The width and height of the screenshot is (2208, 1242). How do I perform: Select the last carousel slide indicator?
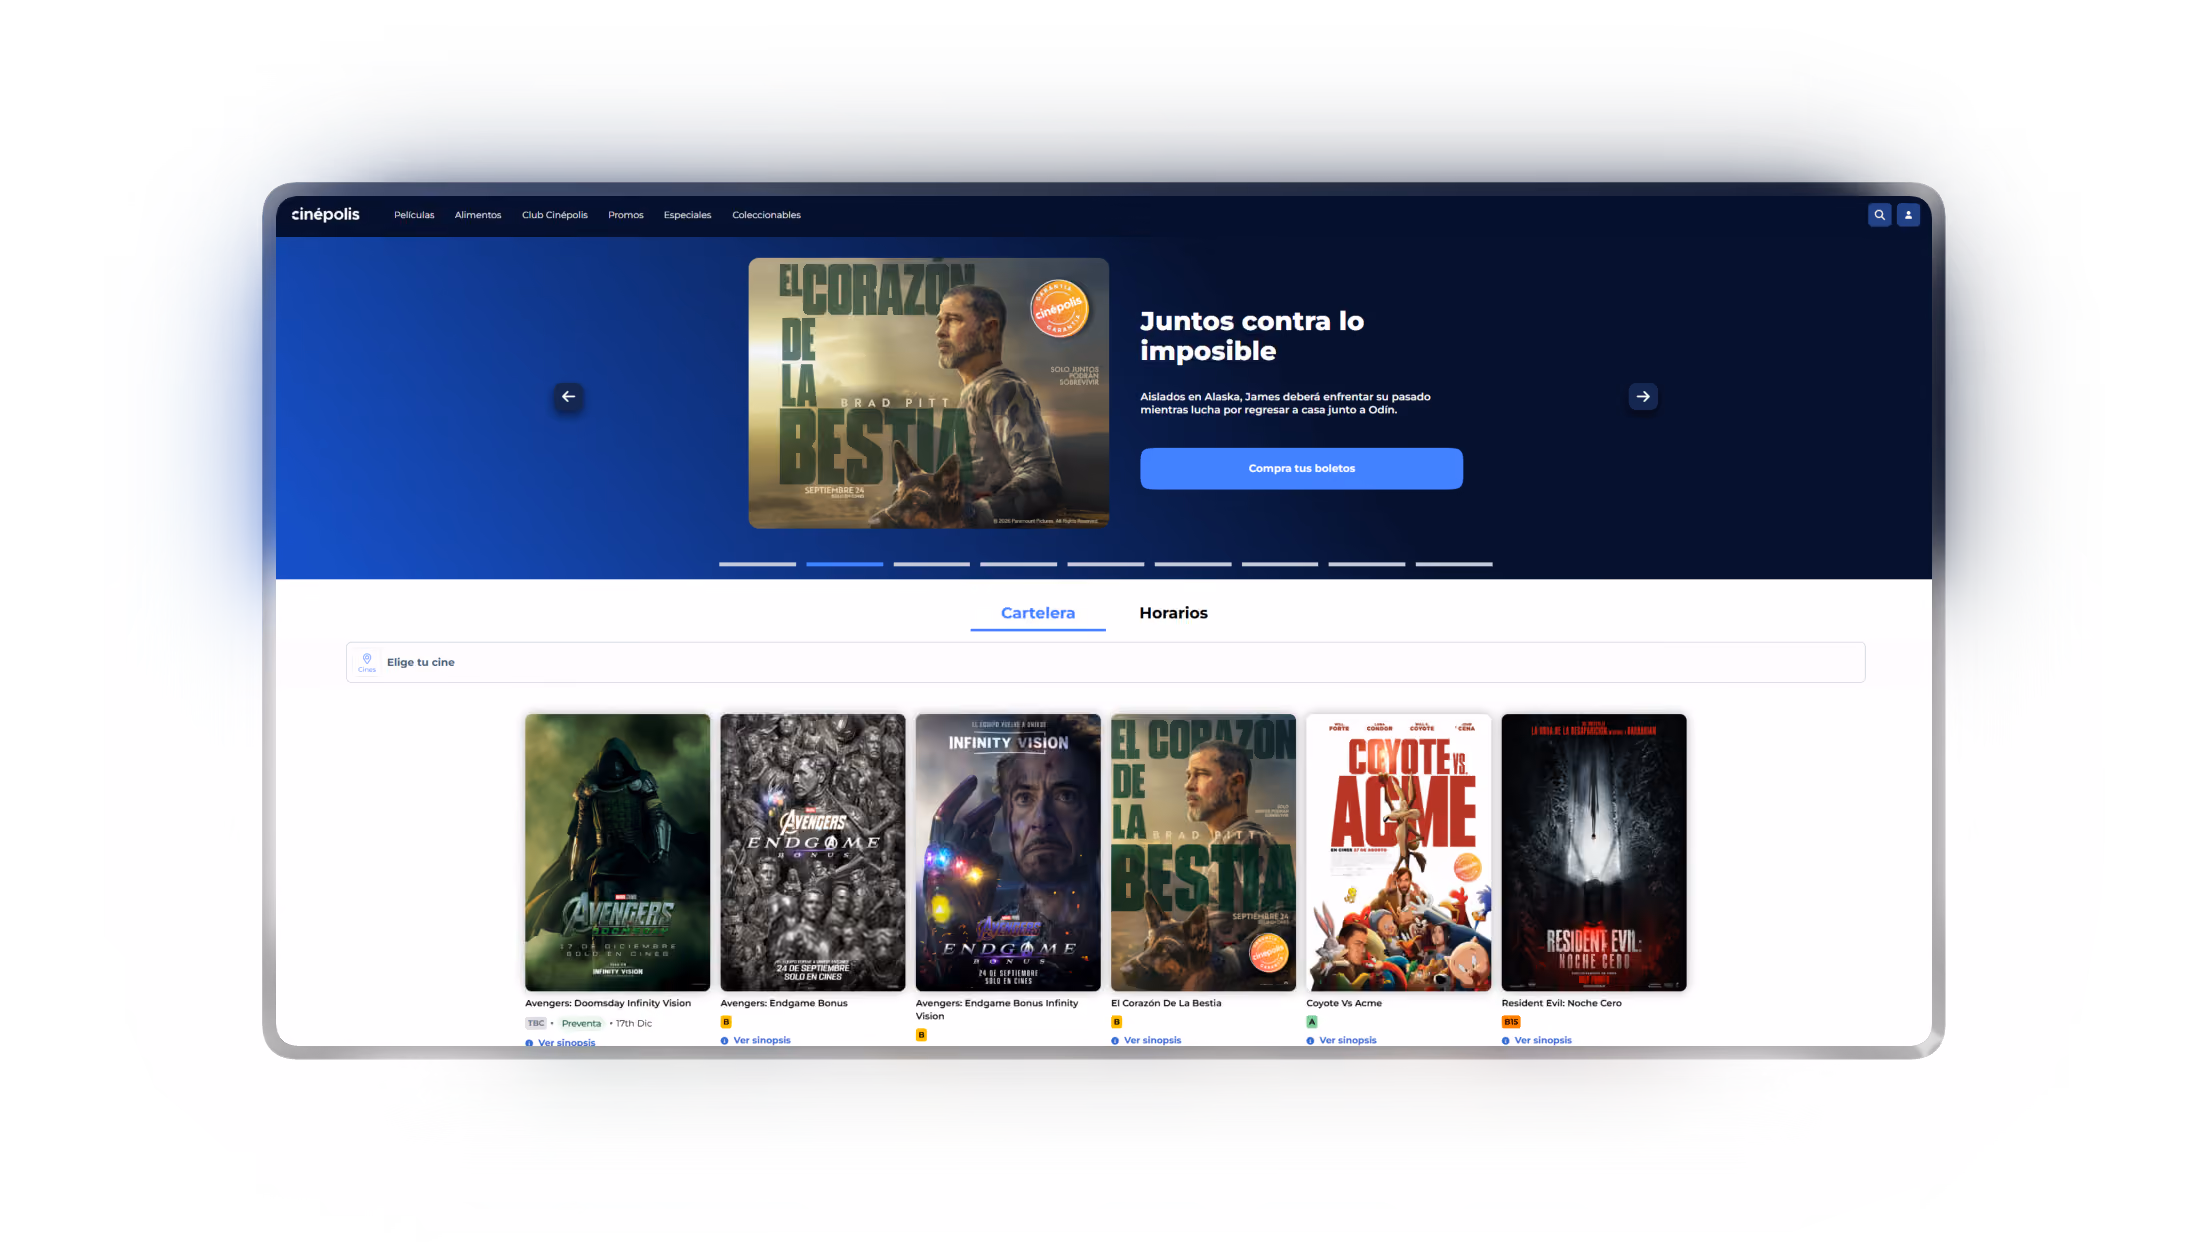coord(1454,564)
